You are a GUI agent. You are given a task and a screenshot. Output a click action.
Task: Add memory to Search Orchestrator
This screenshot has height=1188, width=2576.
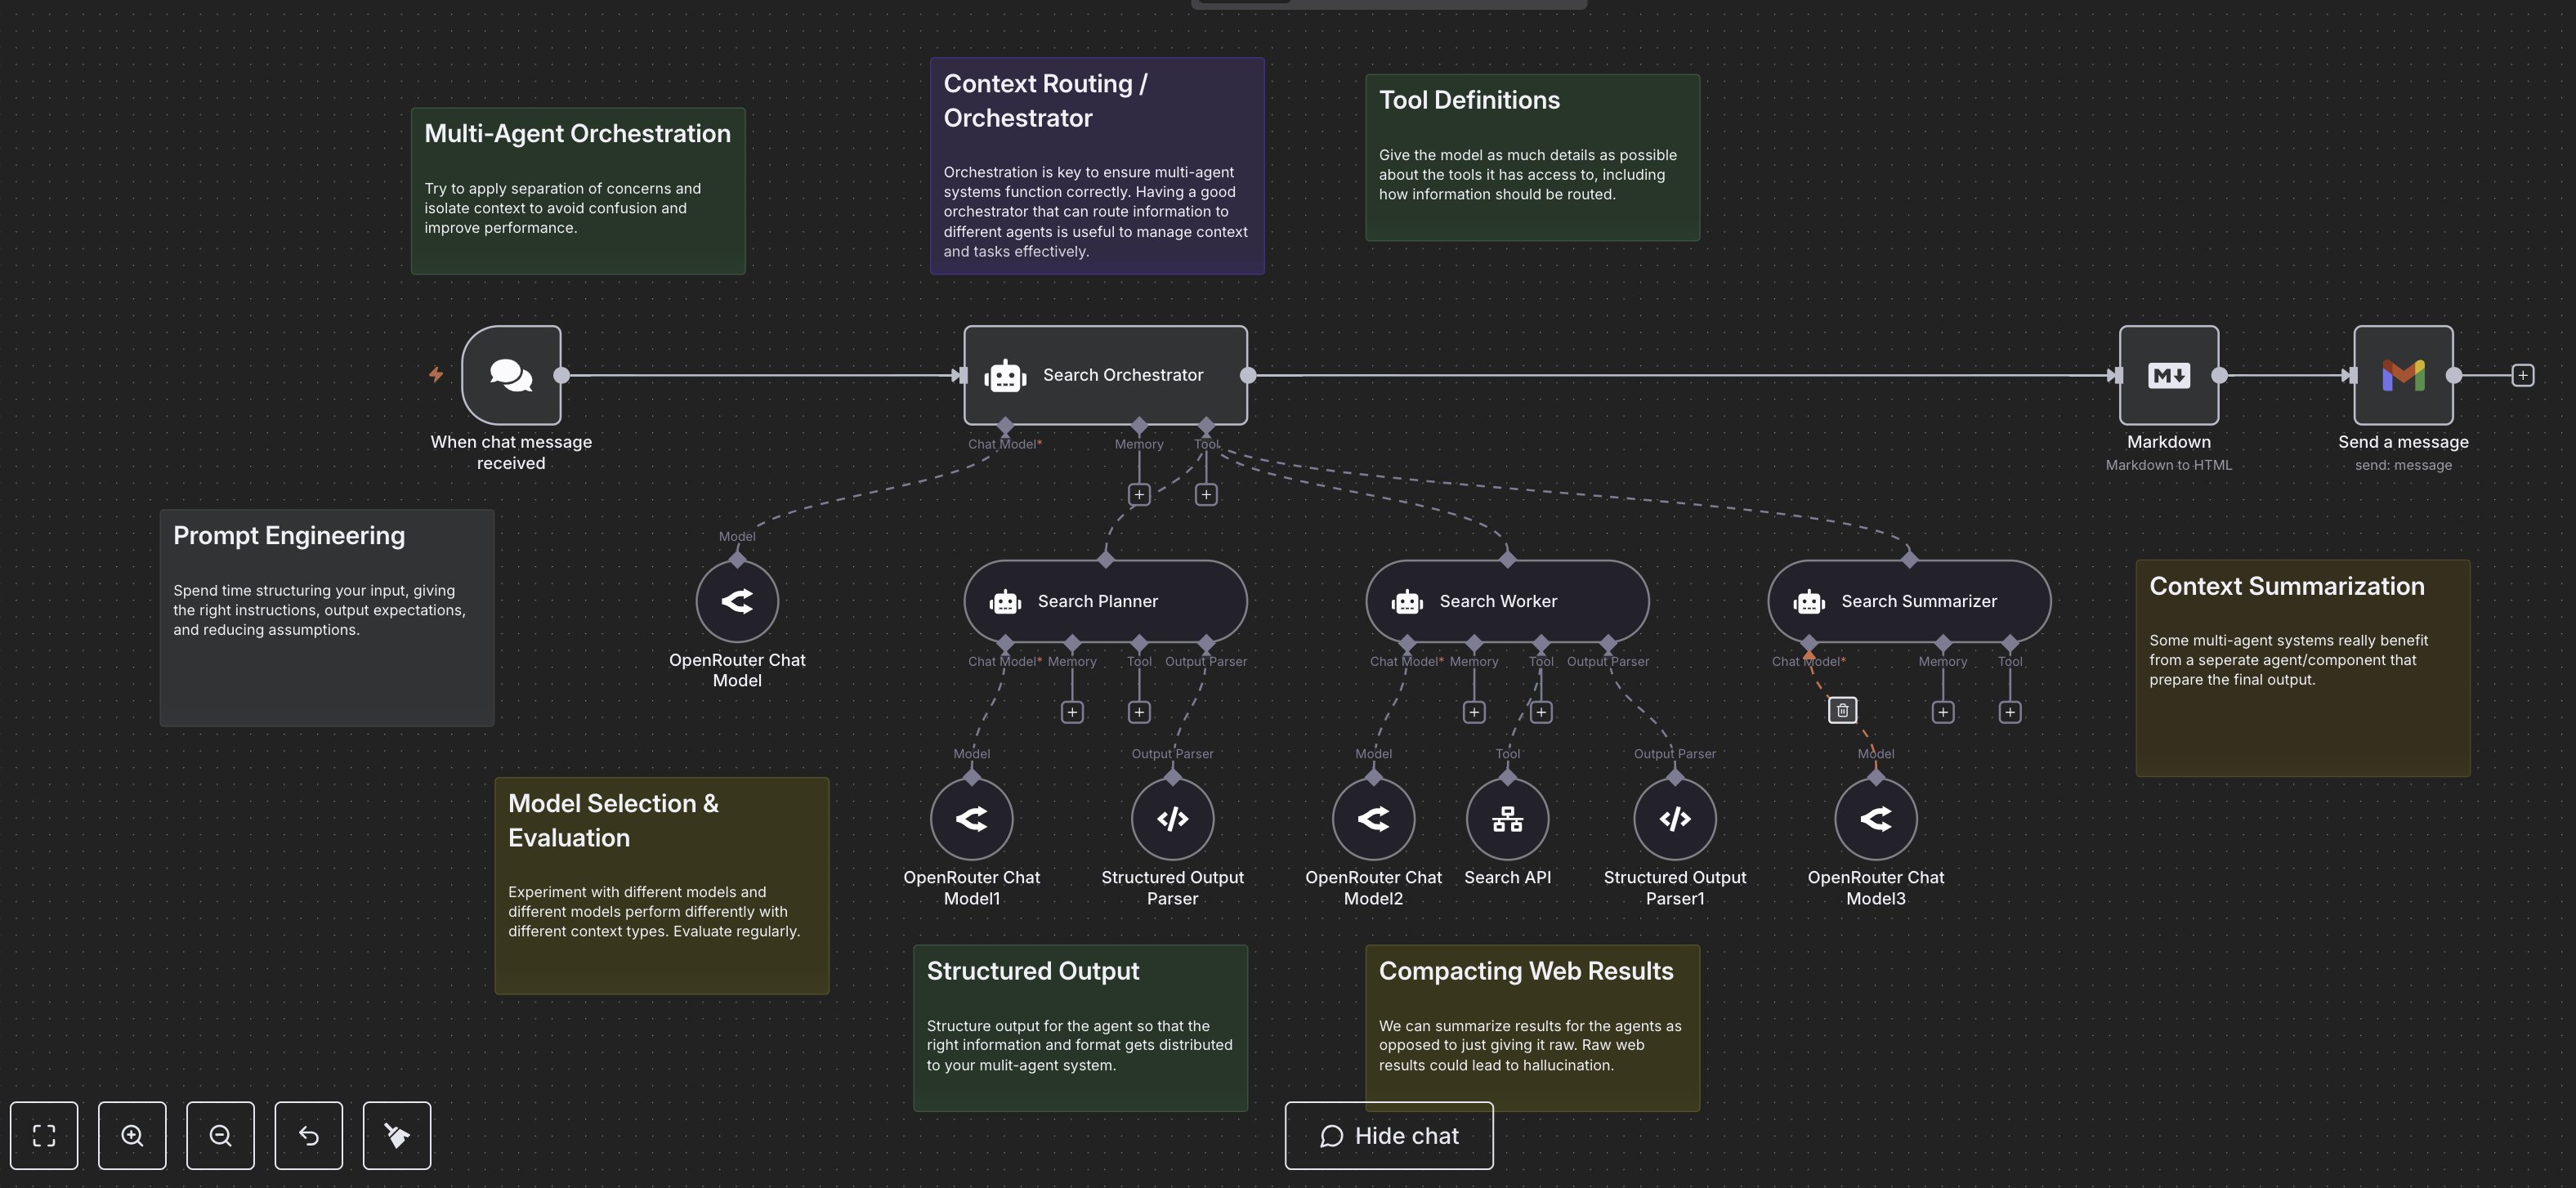click(1139, 494)
